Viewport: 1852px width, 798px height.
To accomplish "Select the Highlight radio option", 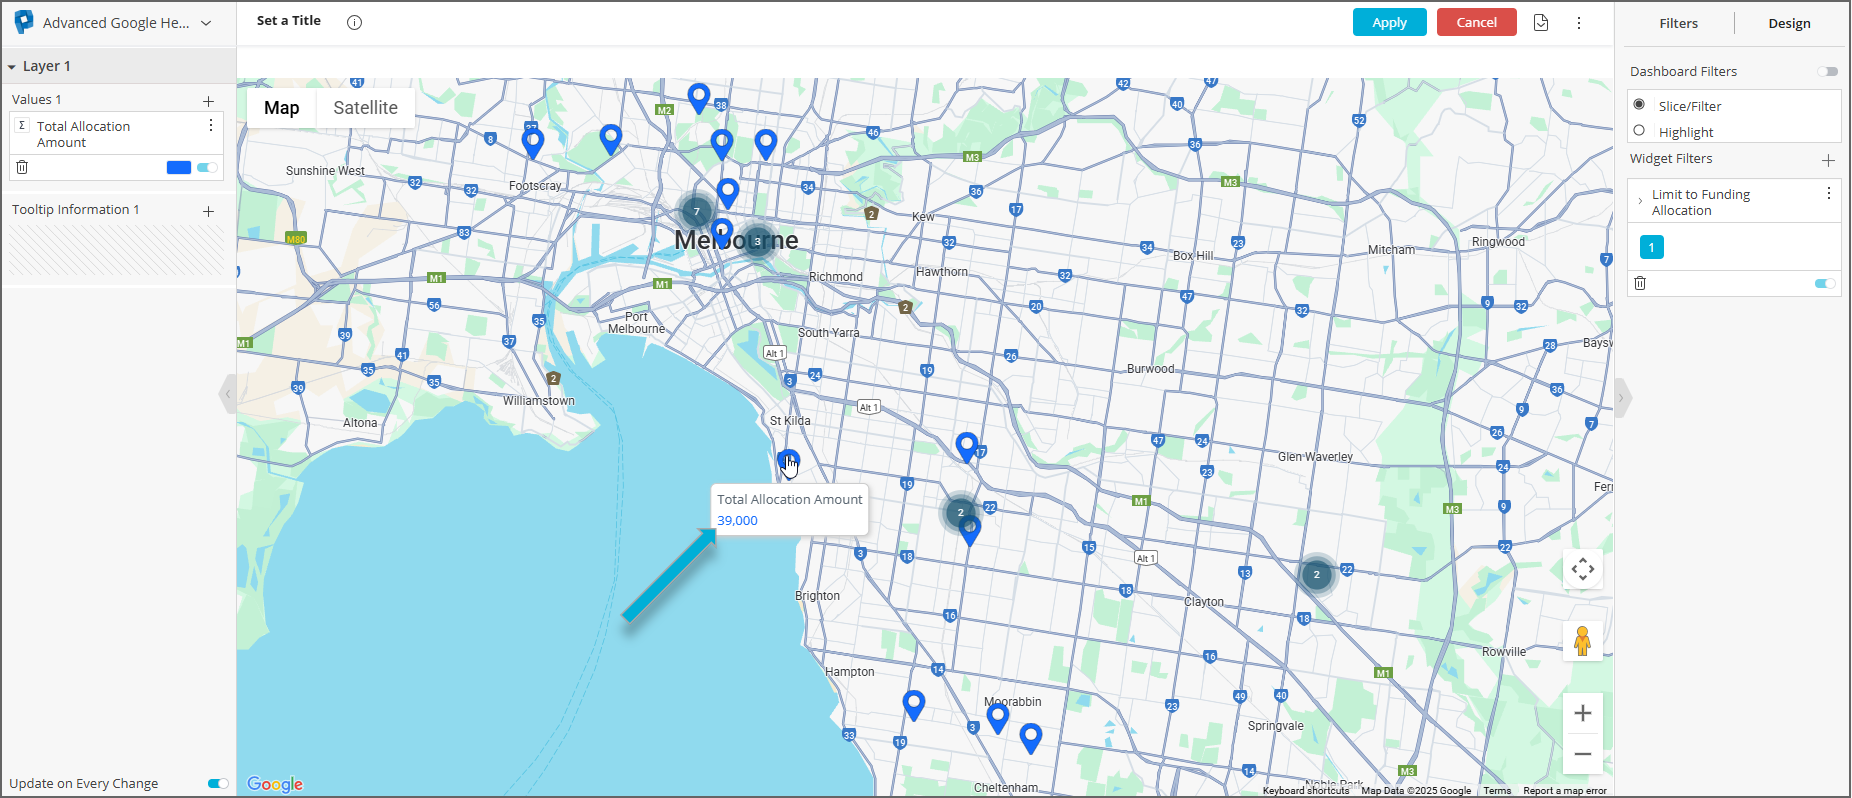I will [1639, 131].
